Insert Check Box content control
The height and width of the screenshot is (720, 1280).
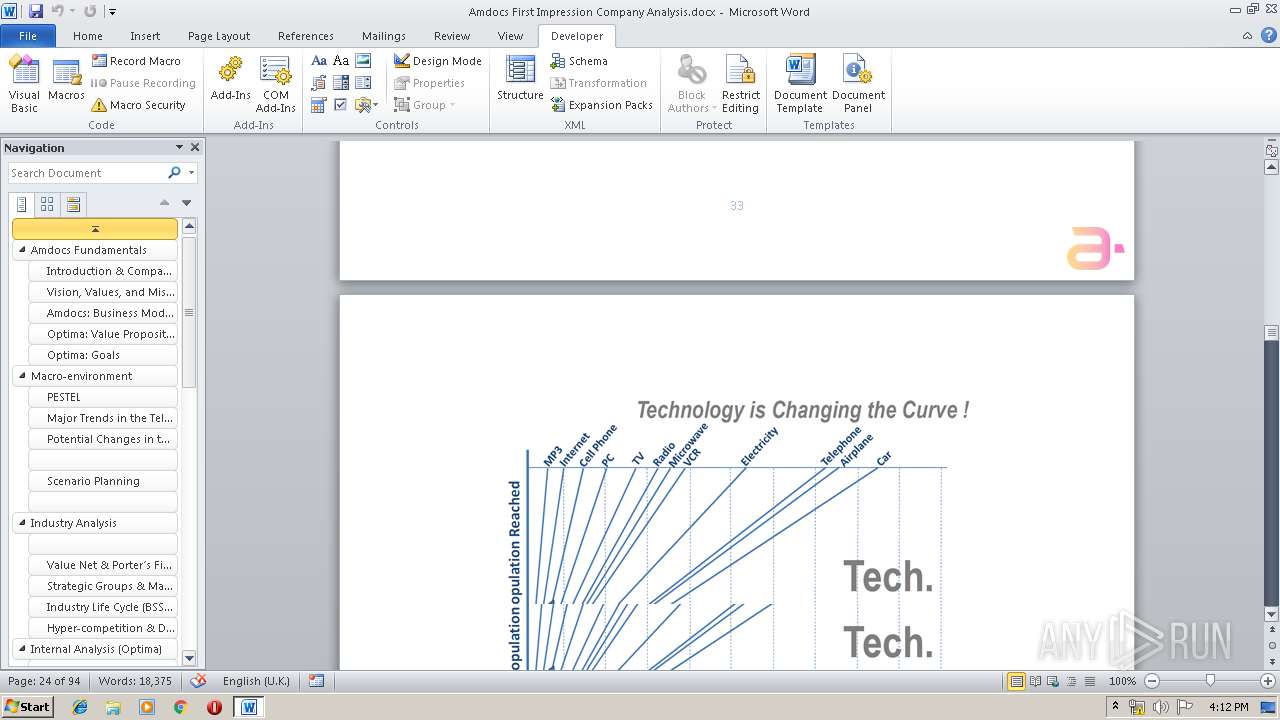point(341,105)
